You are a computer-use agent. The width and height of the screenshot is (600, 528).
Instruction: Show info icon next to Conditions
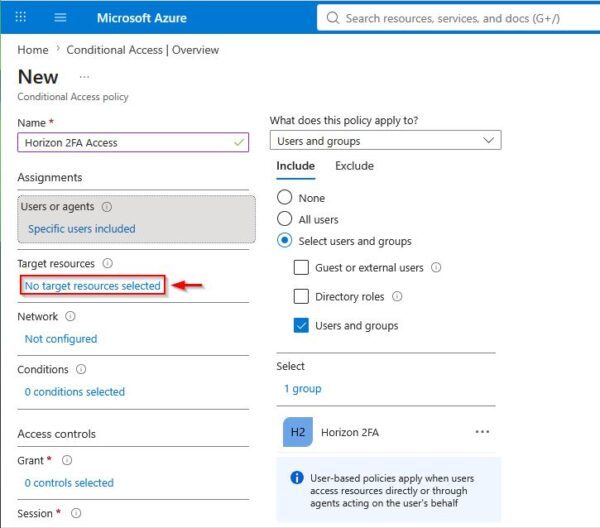pos(81,369)
